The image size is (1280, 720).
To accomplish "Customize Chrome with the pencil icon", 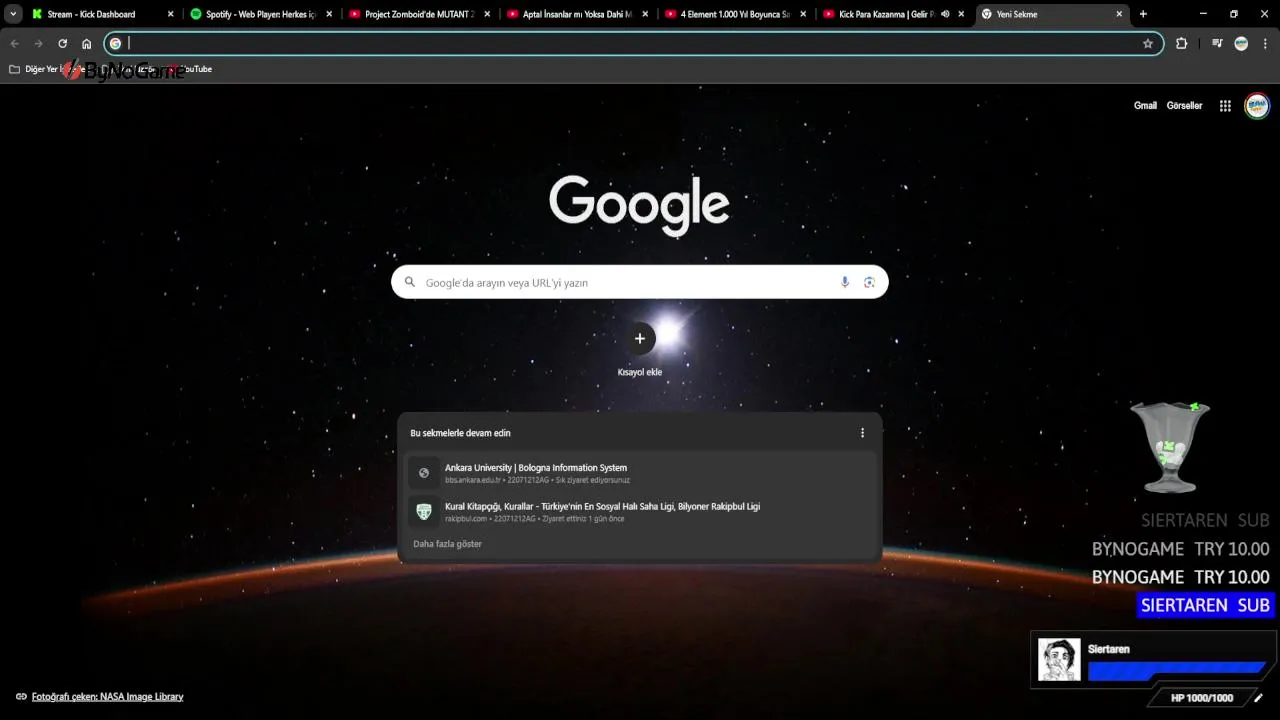I will 1258,698.
